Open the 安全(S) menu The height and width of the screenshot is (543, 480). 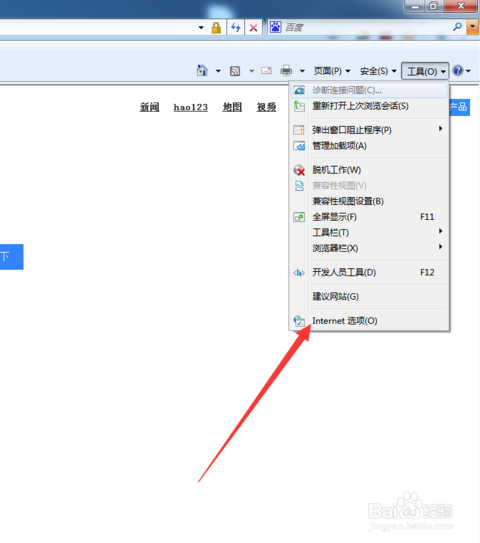pos(378,71)
